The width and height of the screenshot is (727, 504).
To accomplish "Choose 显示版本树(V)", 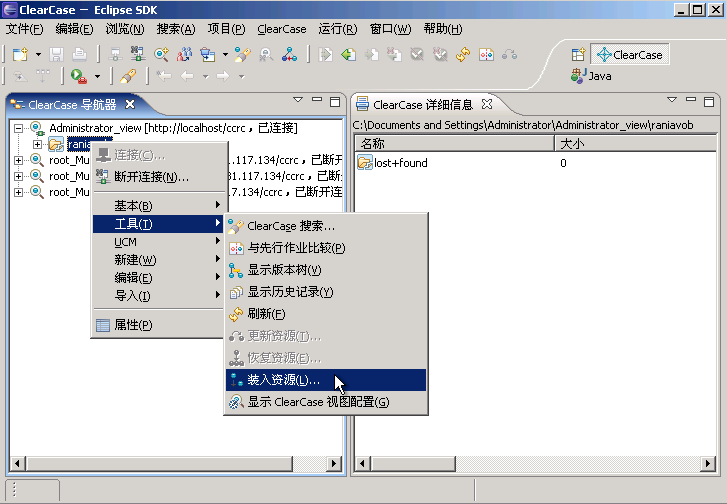I will tap(325, 270).
